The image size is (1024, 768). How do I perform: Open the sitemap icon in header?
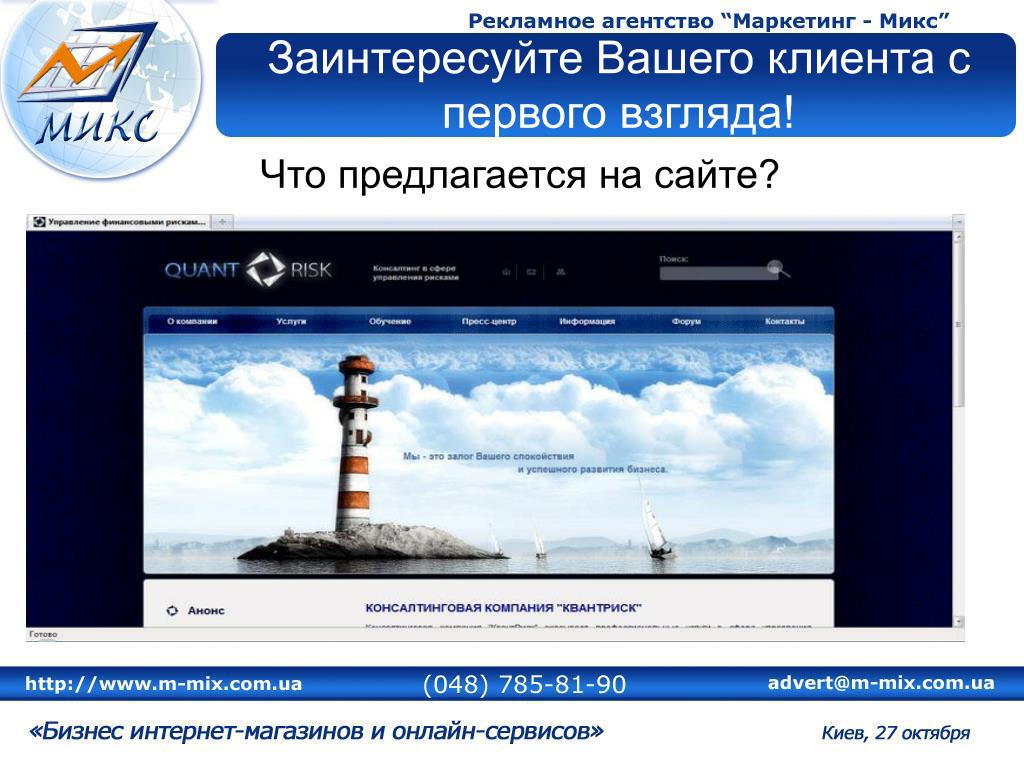coord(560,272)
